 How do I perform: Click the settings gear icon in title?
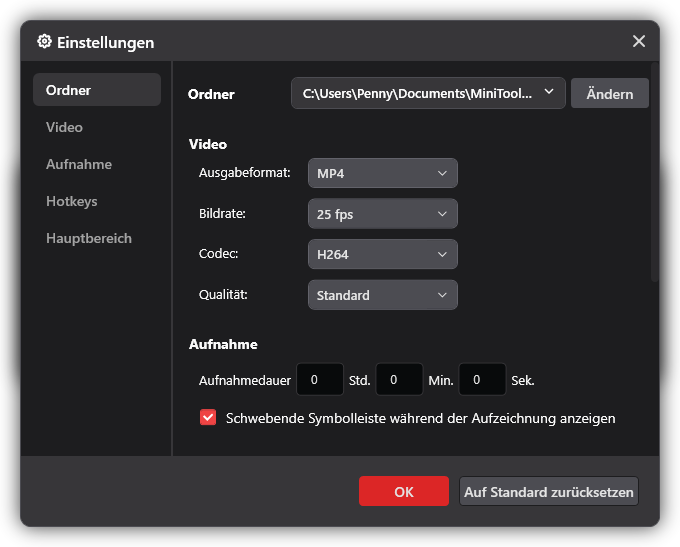(44, 42)
